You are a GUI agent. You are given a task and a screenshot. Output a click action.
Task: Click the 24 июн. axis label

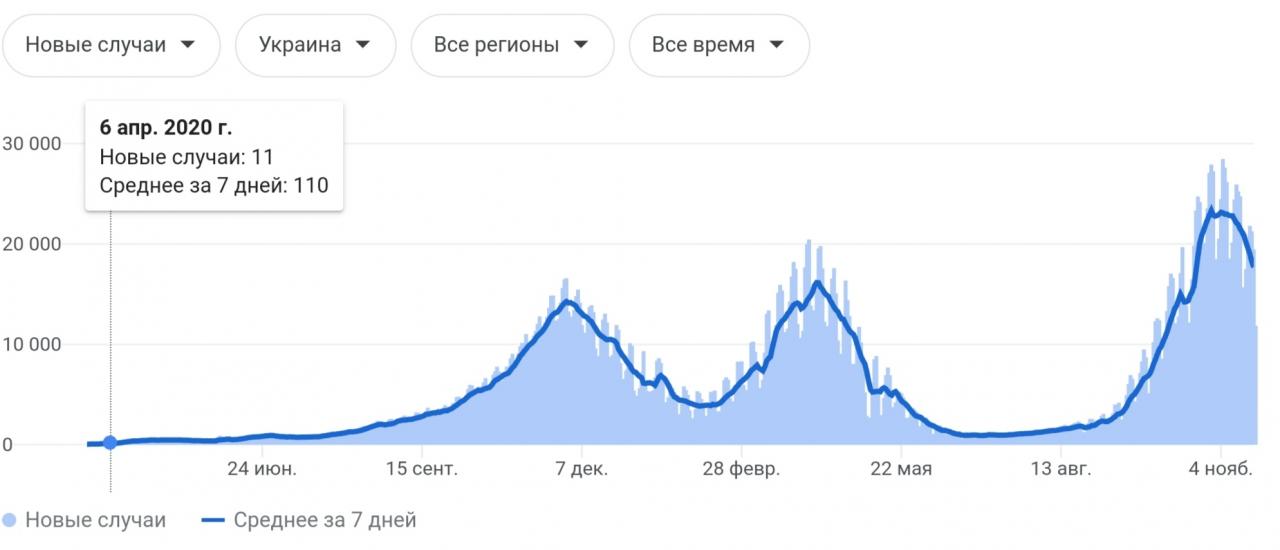click(x=262, y=469)
